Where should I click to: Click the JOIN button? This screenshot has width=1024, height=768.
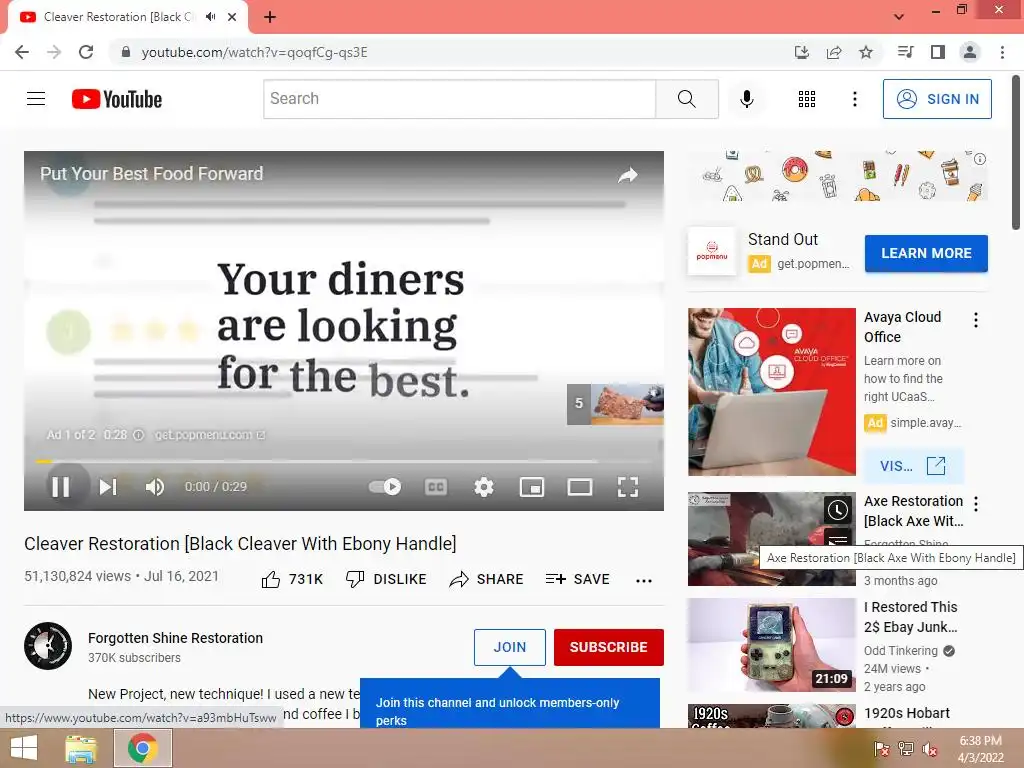(509, 647)
